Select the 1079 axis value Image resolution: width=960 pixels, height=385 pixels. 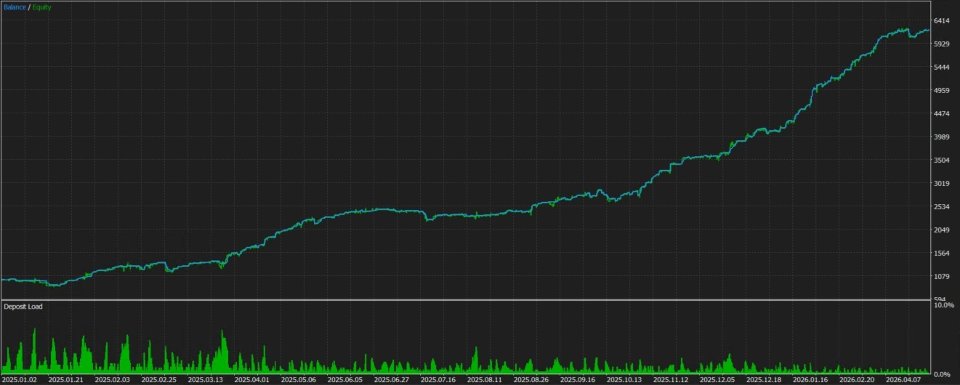(x=941, y=276)
